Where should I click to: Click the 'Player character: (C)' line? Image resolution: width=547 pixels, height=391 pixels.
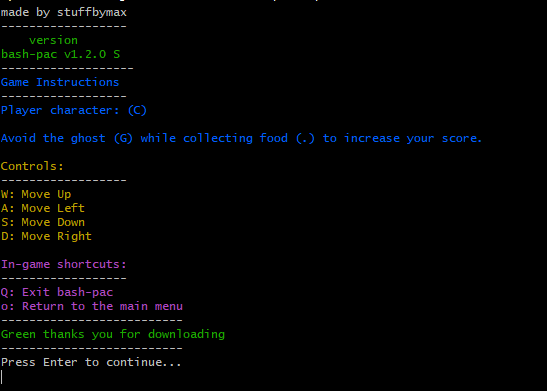tap(74, 111)
